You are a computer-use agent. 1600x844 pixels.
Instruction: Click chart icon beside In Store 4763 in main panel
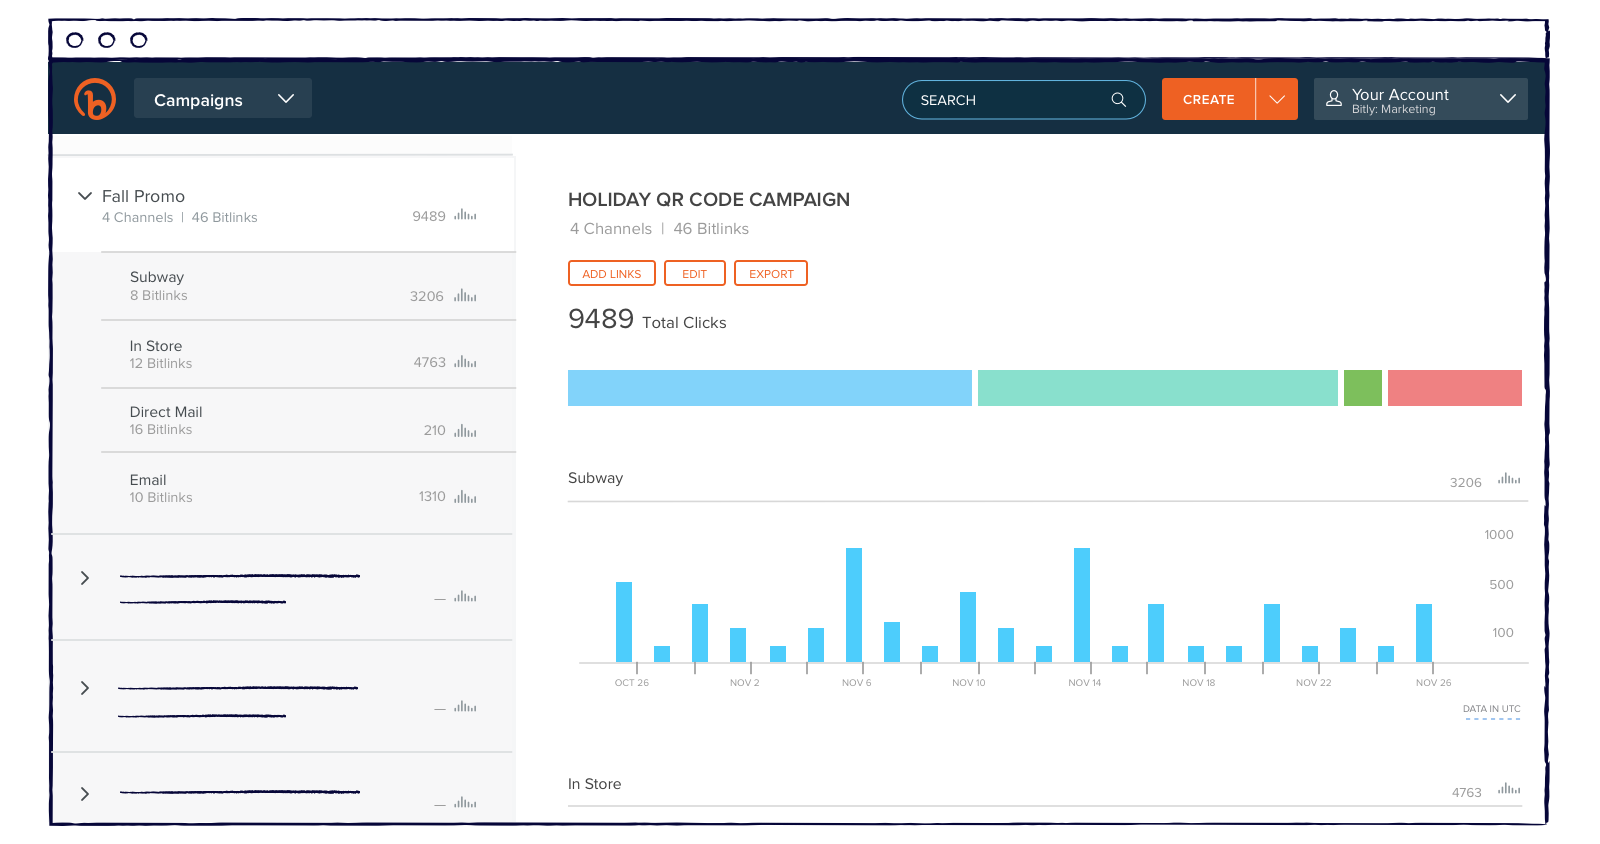[x=1509, y=789]
